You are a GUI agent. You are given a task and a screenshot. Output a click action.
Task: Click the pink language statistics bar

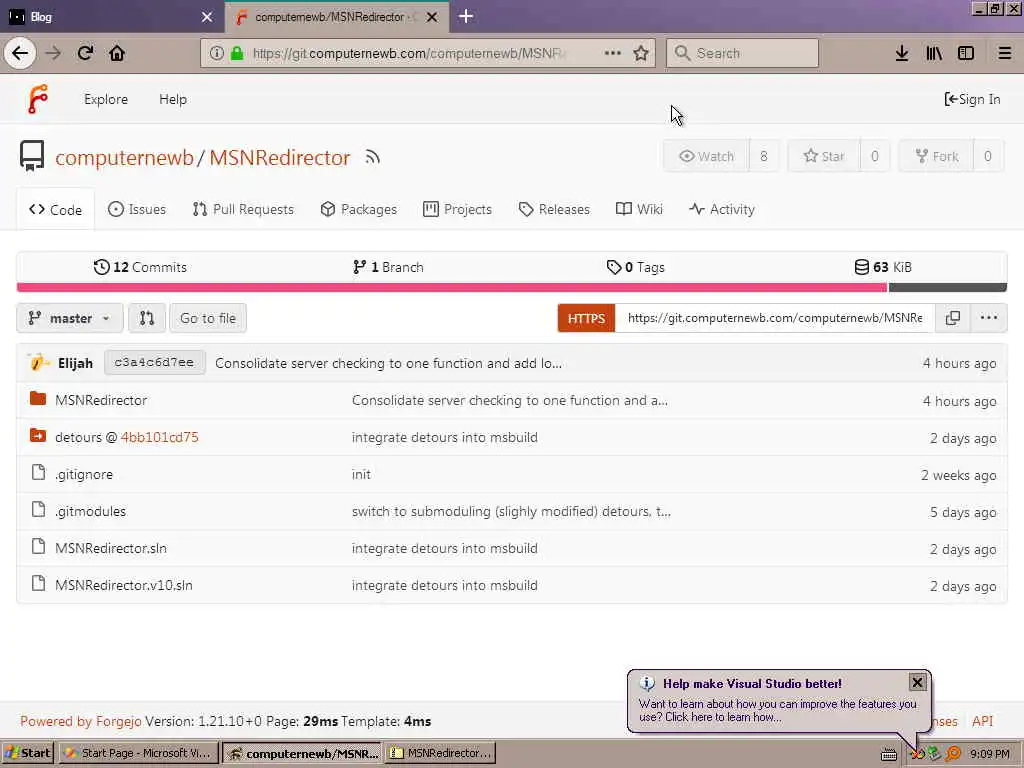(x=452, y=287)
